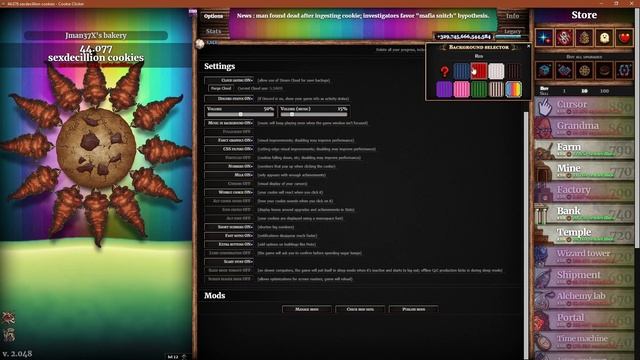Toggle the Extra buttons setting

tap(229, 244)
